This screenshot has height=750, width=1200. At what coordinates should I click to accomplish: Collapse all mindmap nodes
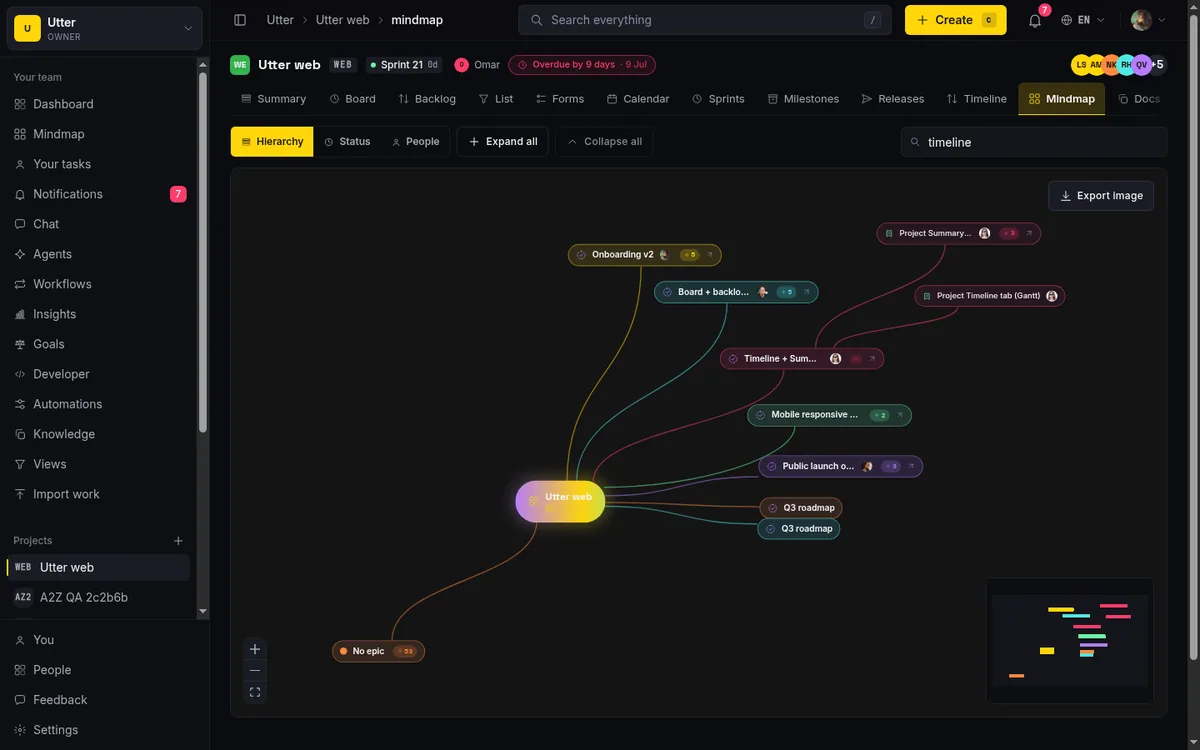click(x=605, y=142)
